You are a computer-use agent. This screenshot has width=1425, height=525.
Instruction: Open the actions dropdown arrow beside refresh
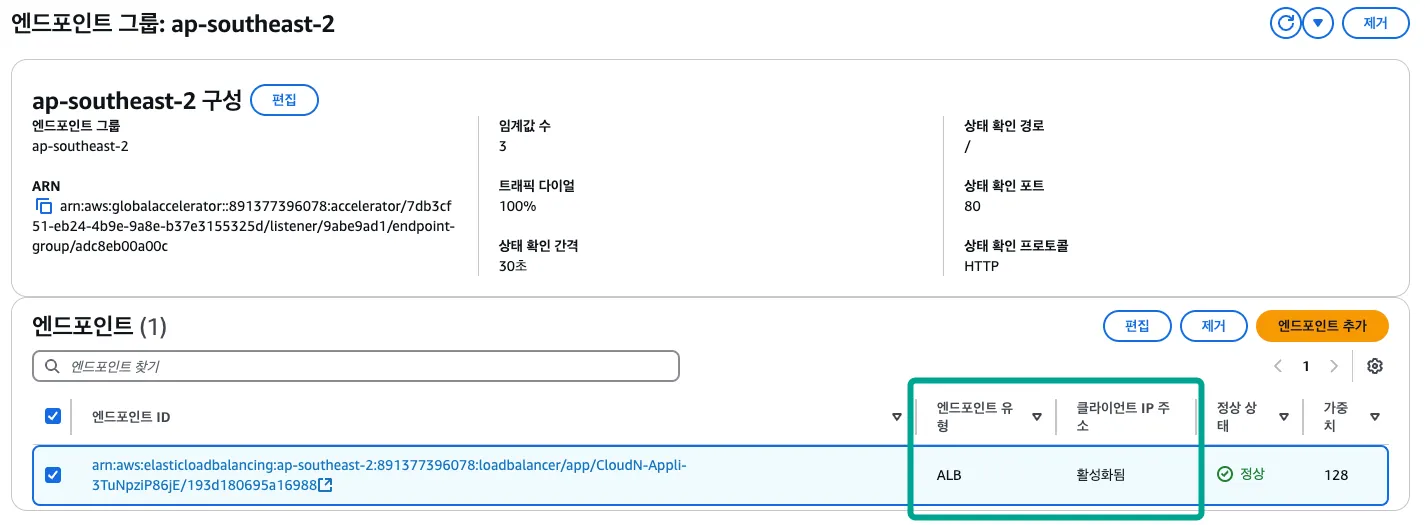point(1318,23)
